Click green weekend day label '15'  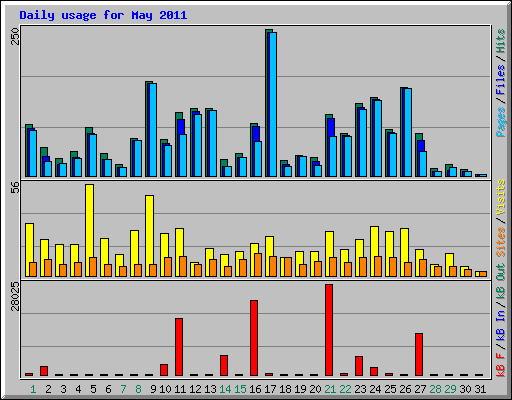pos(240,389)
